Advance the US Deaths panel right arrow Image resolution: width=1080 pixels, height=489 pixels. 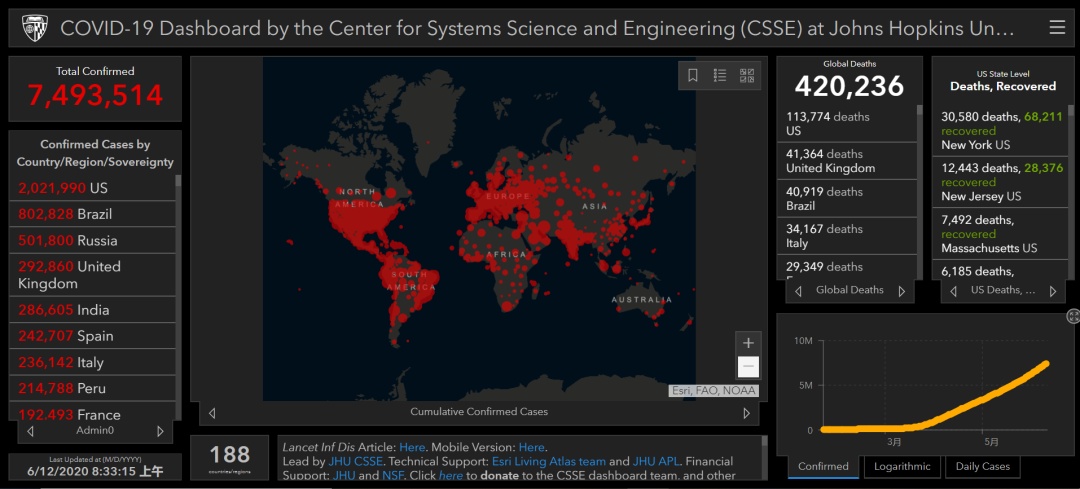(1052, 291)
